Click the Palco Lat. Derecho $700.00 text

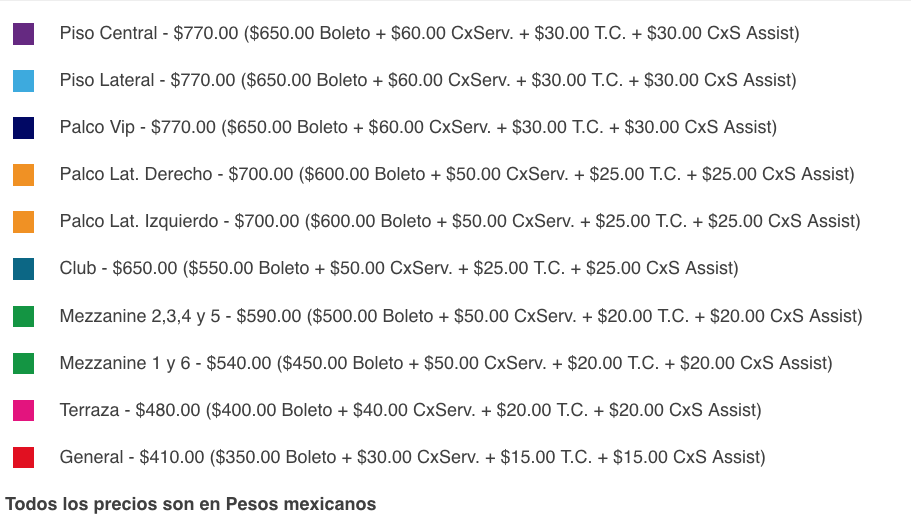coord(457,174)
